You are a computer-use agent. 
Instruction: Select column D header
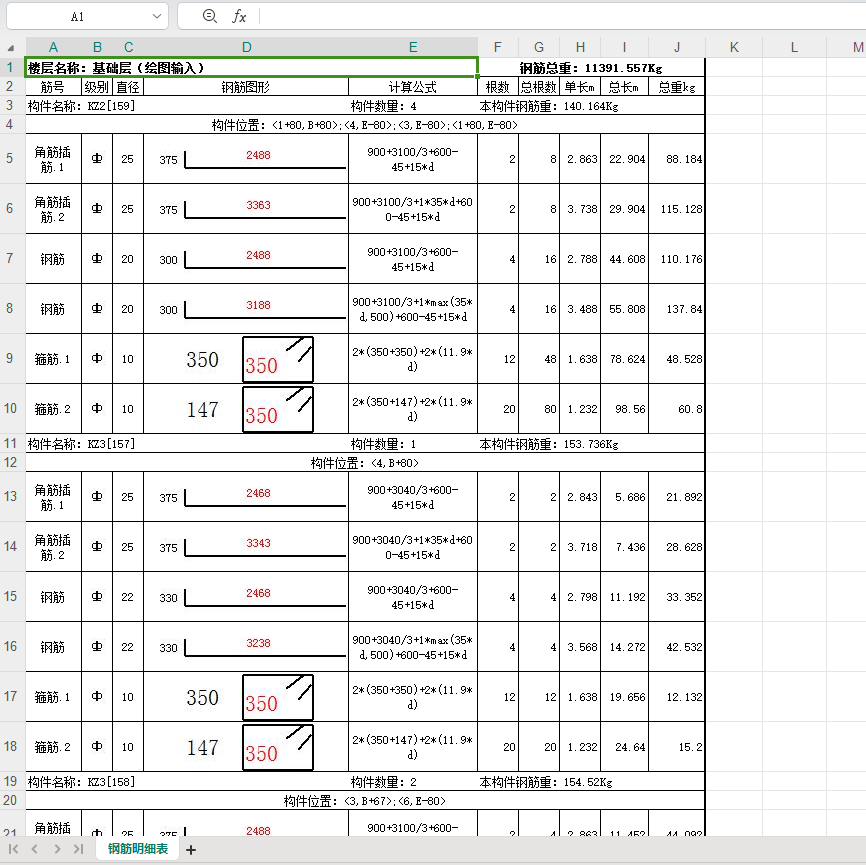pyautogui.click(x=246, y=48)
